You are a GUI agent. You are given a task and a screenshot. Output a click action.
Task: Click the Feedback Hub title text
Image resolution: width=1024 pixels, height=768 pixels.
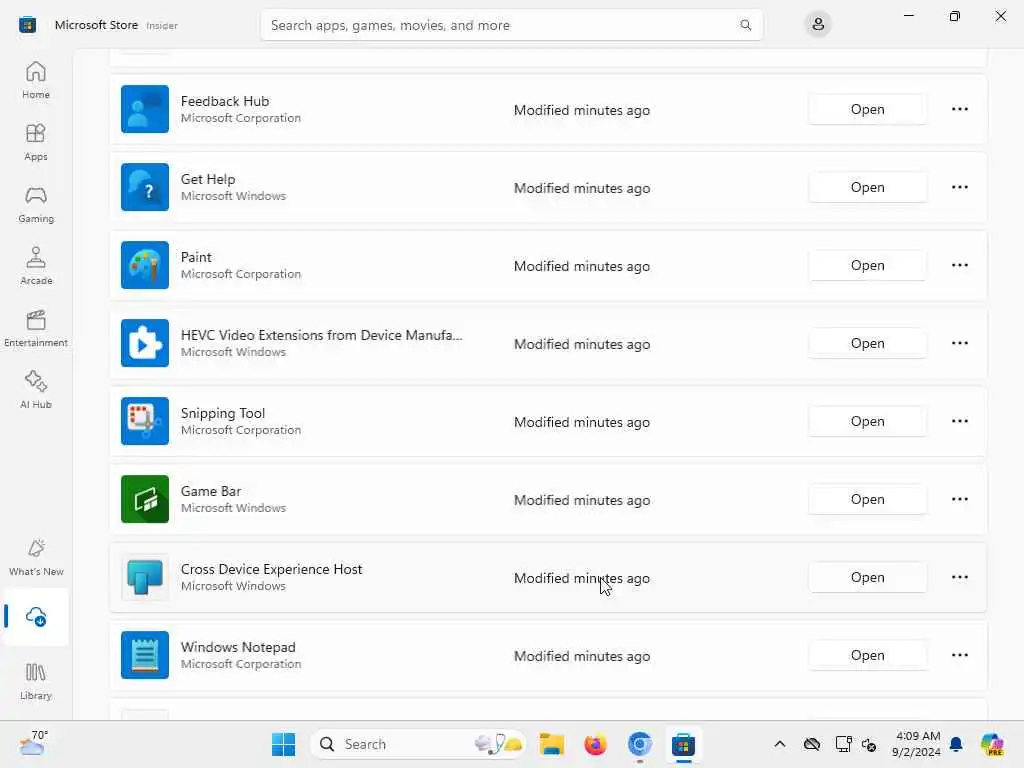pos(225,101)
